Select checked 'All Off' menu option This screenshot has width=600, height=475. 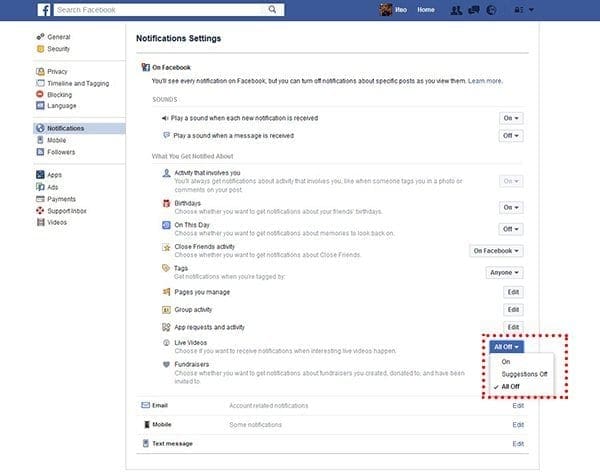[512, 385]
